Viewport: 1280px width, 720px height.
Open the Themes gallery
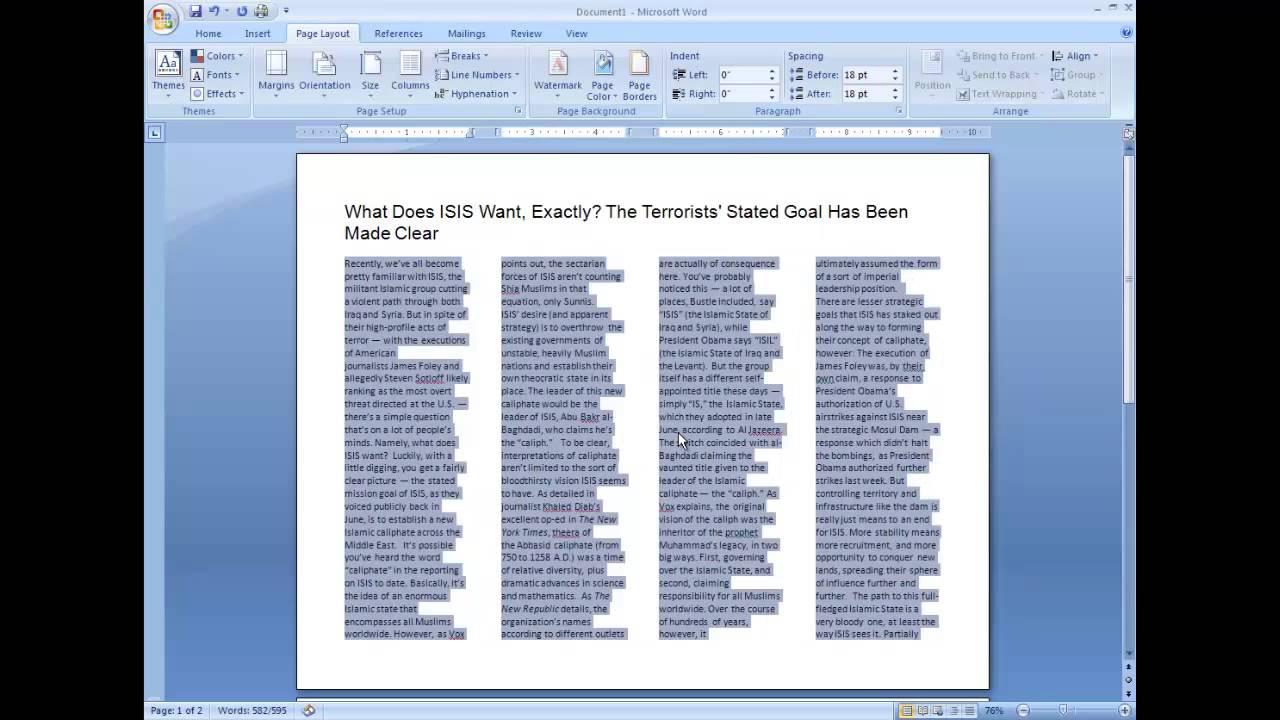point(168,74)
